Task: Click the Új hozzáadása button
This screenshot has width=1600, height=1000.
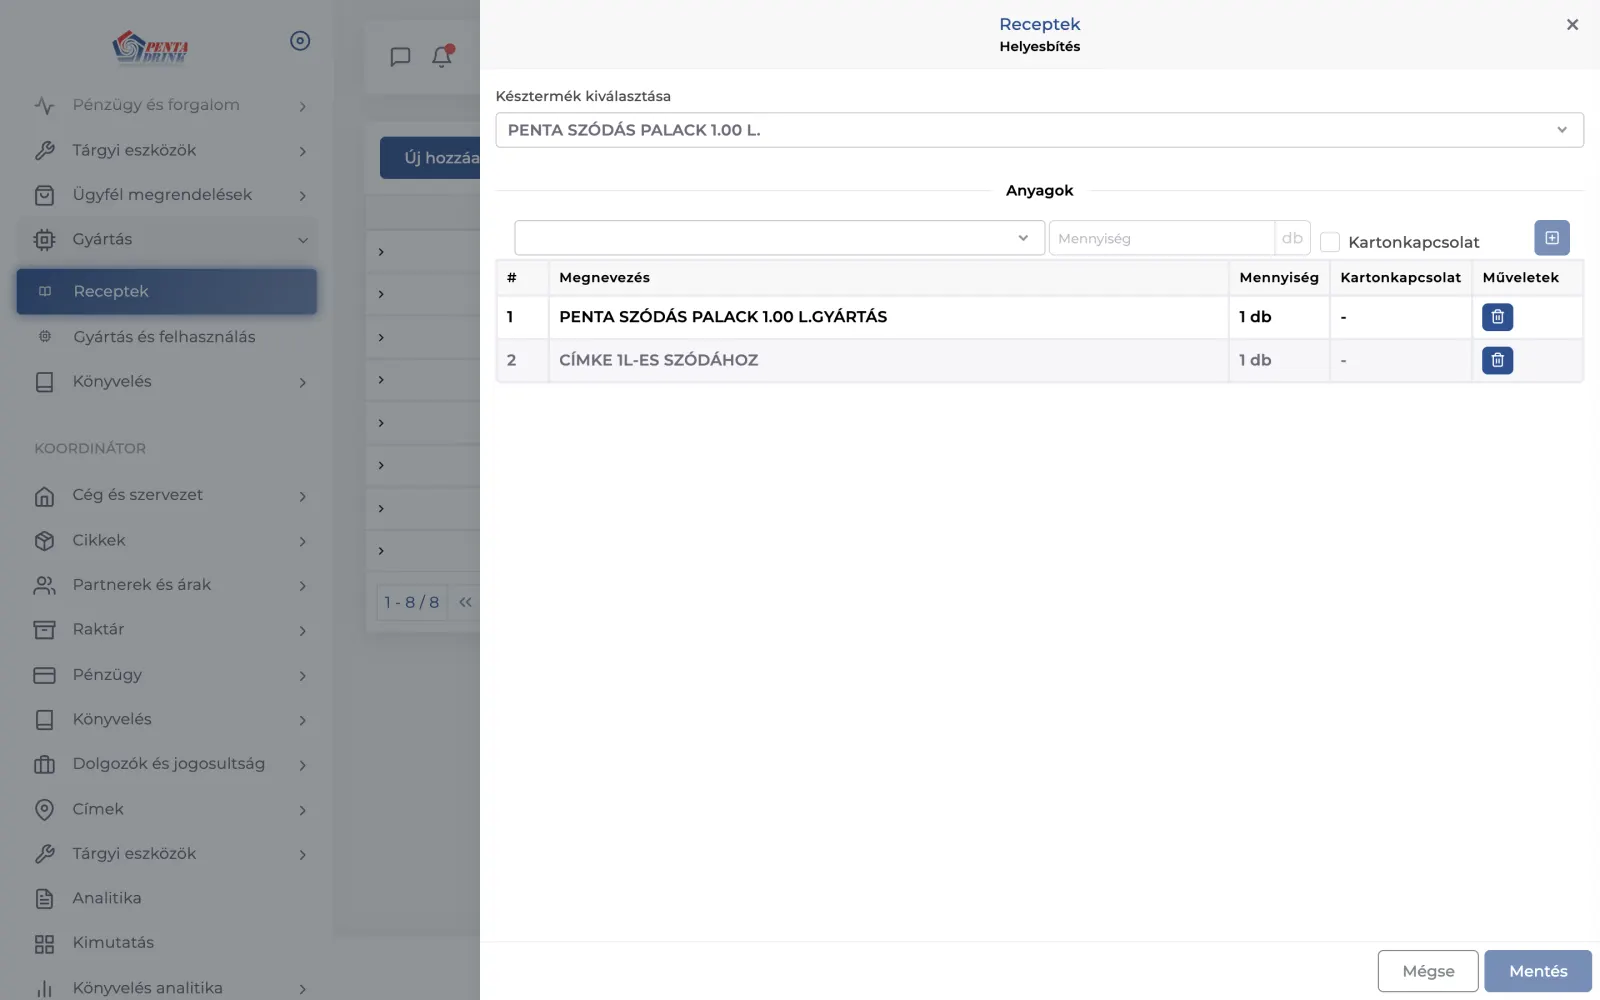Action: [431, 158]
